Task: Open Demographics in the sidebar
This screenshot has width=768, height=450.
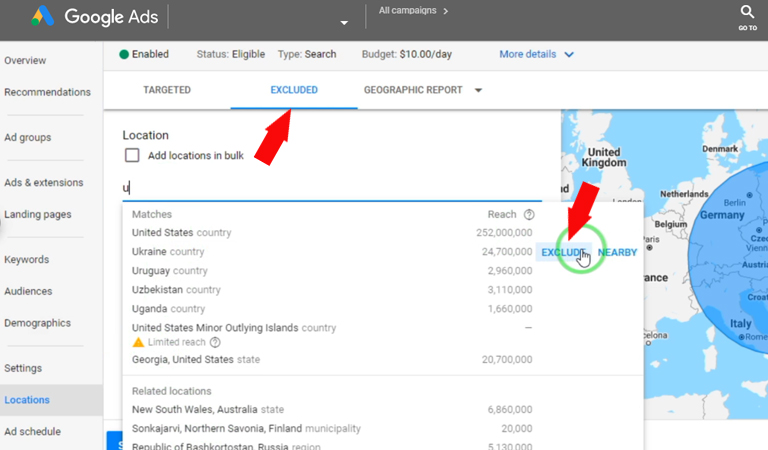Action: tap(37, 323)
